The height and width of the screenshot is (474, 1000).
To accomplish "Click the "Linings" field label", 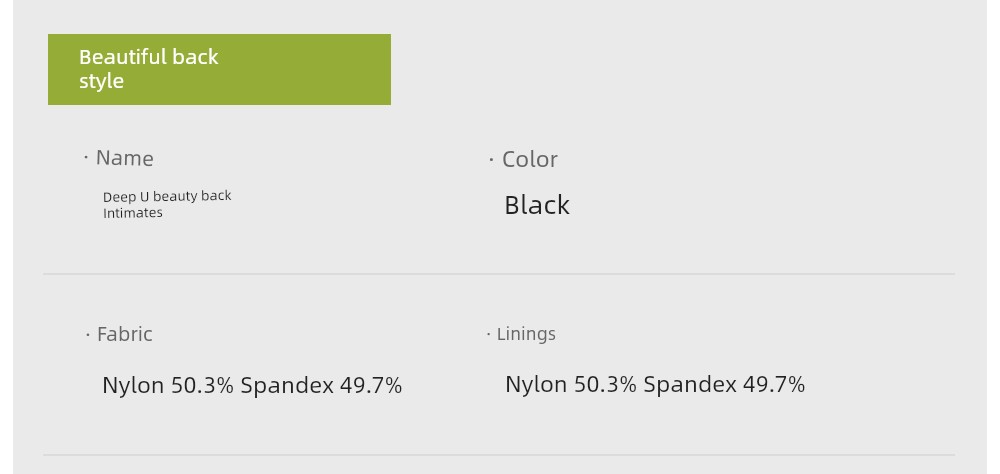I will click(526, 334).
